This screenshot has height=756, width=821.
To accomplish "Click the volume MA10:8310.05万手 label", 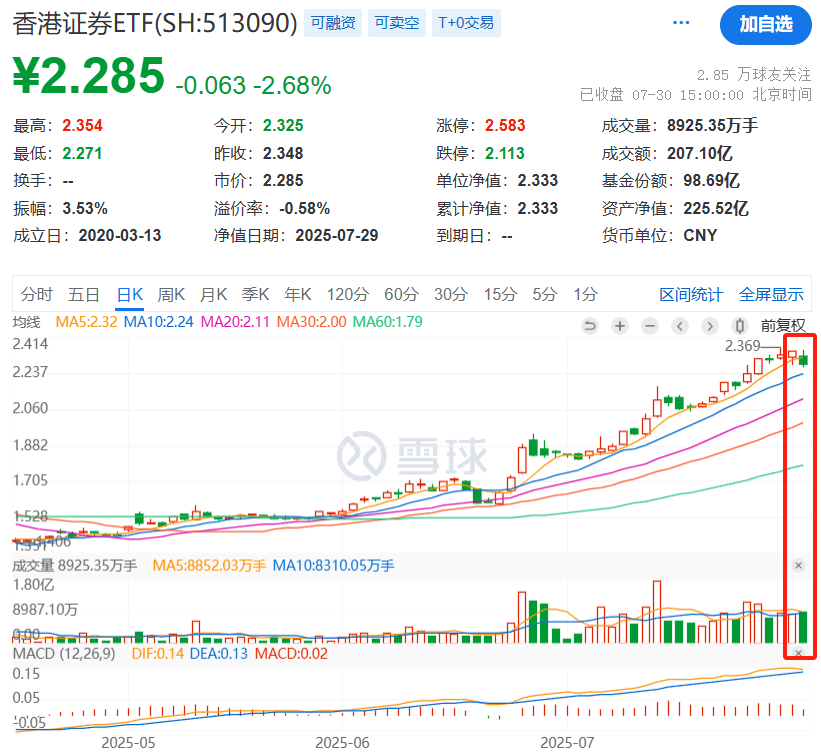I will pos(334,566).
